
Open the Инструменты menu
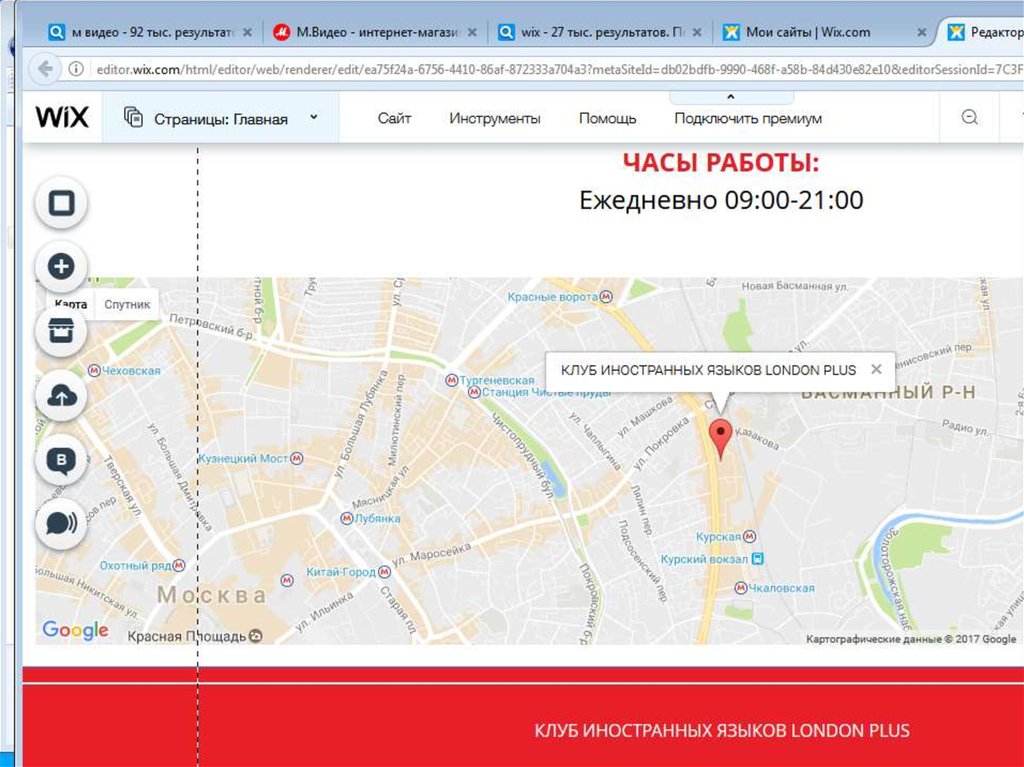[494, 118]
